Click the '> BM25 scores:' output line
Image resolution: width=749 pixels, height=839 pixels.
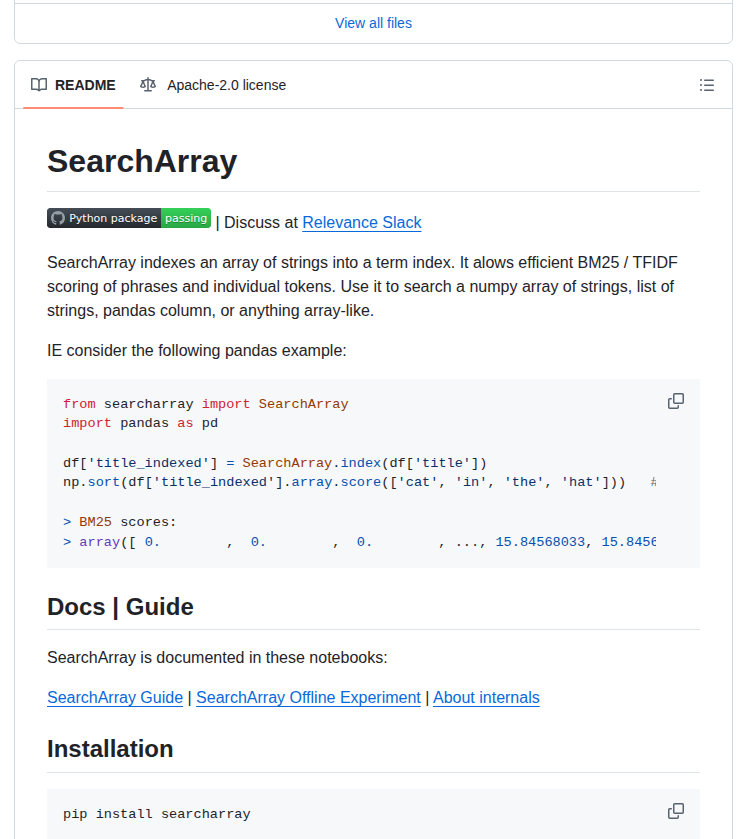point(120,522)
